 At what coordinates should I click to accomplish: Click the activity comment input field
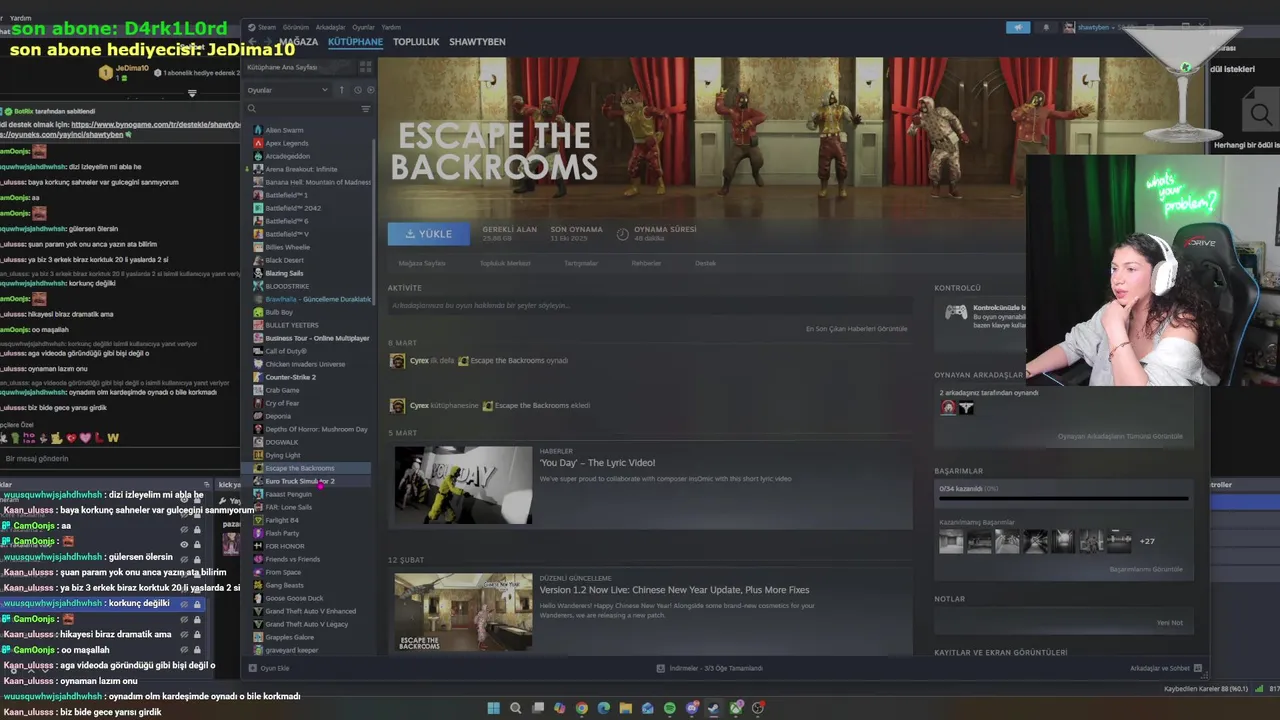(650, 306)
